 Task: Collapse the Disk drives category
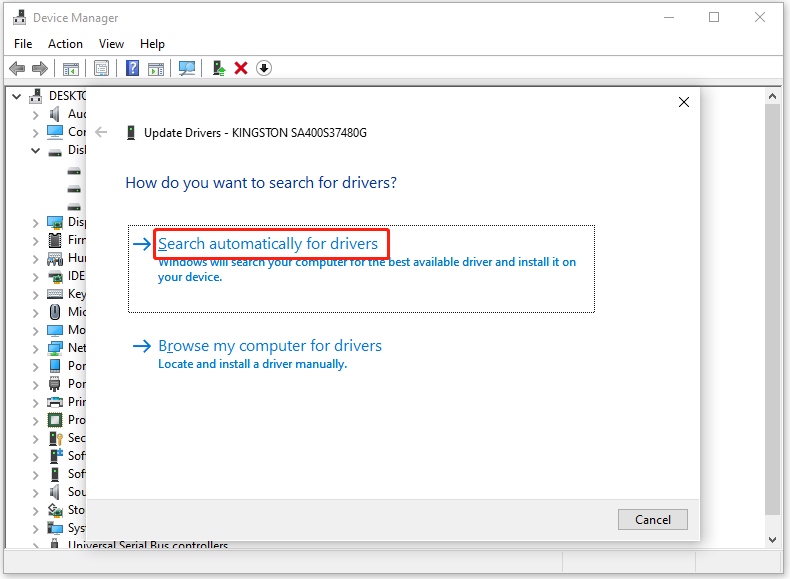35,150
